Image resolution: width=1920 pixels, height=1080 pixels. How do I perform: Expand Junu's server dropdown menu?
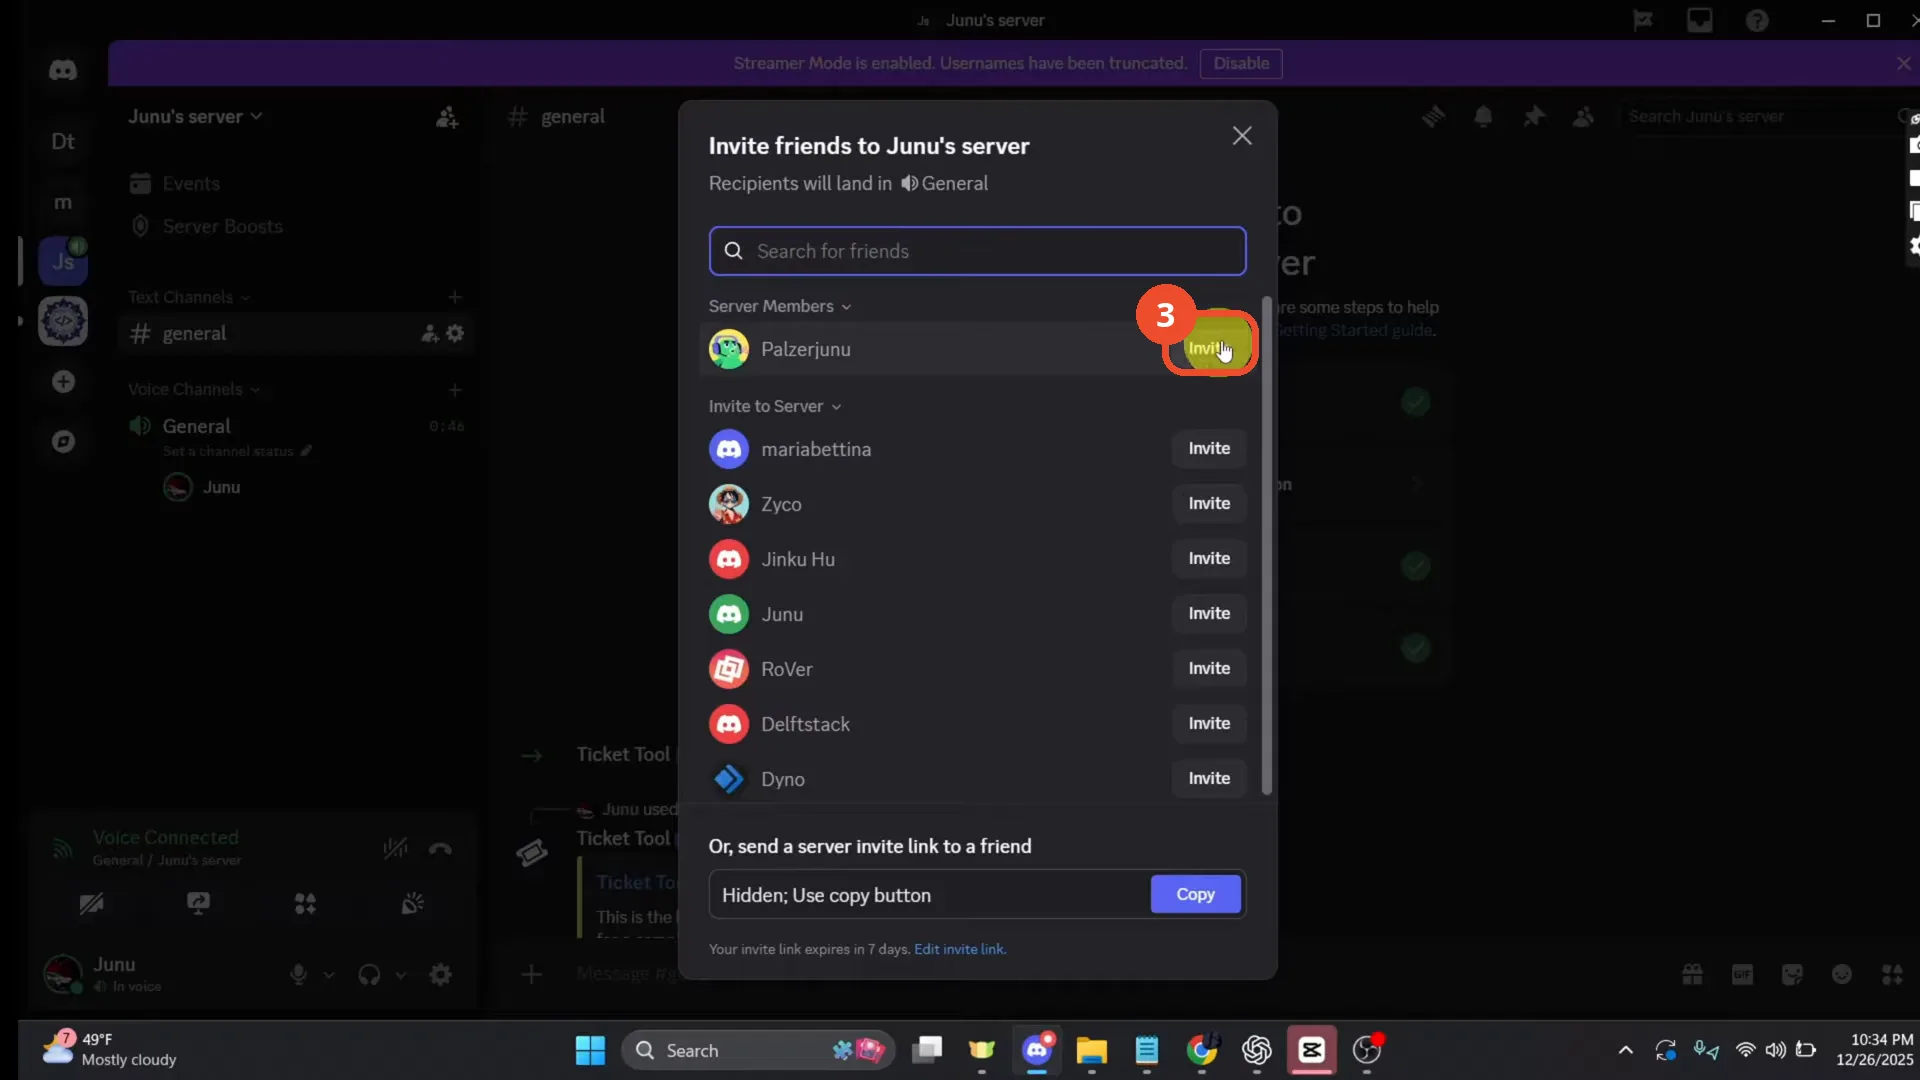click(195, 117)
